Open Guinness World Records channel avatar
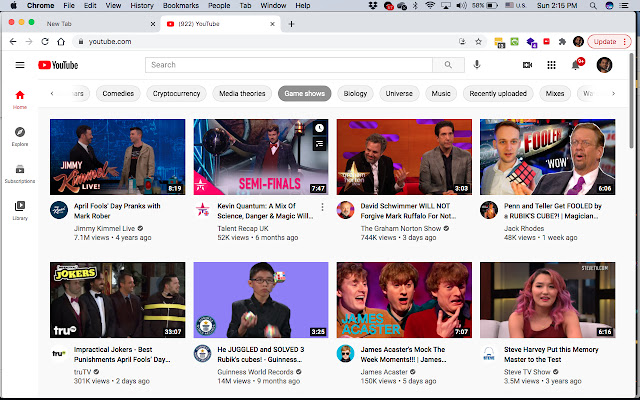Viewport: 640px width, 400px height. [x=202, y=353]
